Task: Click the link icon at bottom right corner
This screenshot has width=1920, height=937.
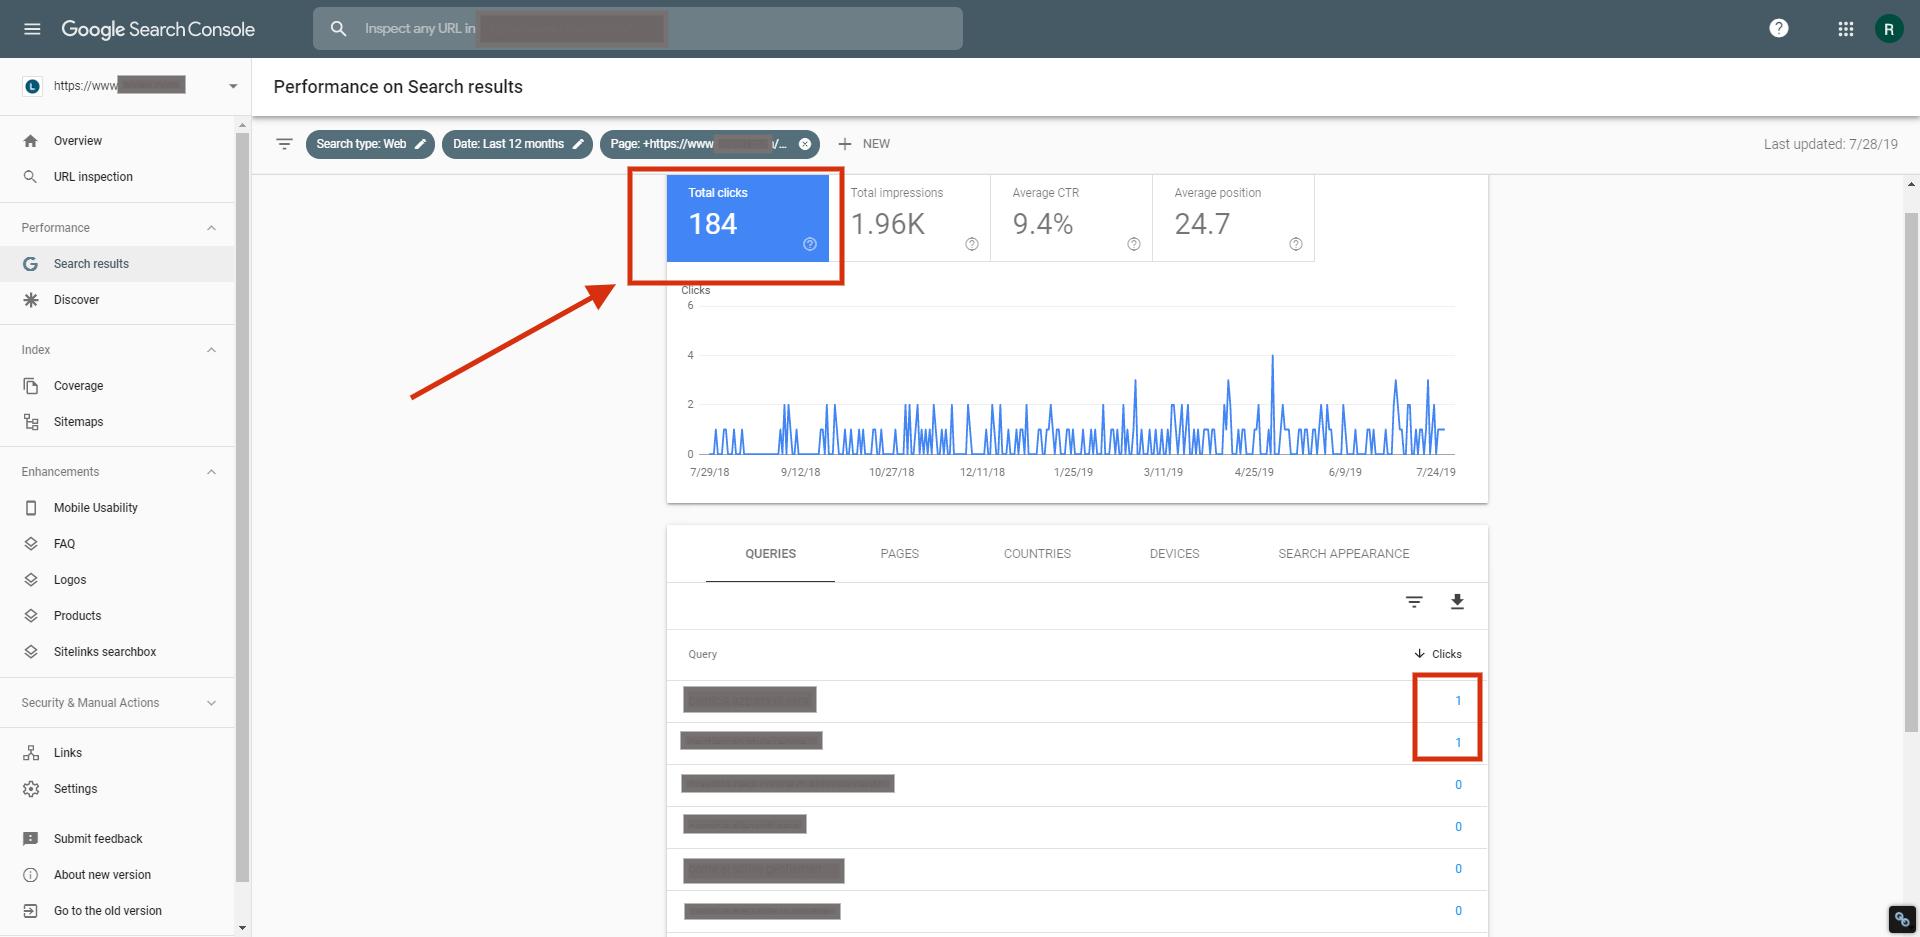Action: pyautogui.click(x=1901, y=918)
